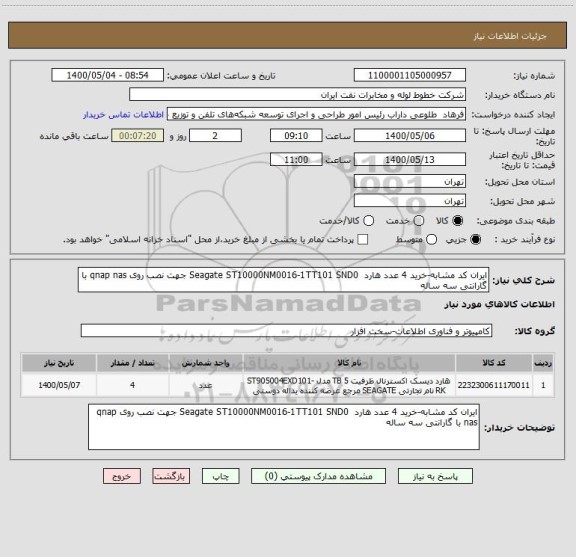Click the تعداد / مقدار column header
Viewport: 576px width, 557px height.
pos(133,363)
